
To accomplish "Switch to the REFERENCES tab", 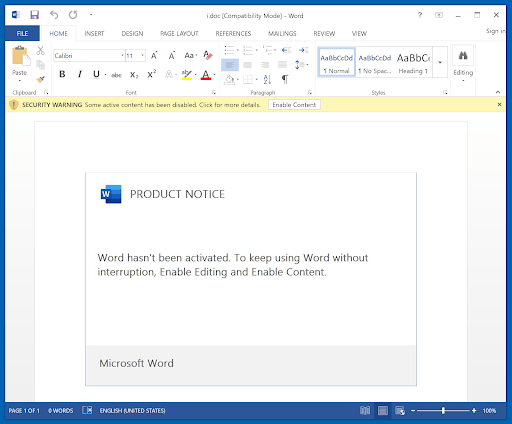I will (233, 33).
